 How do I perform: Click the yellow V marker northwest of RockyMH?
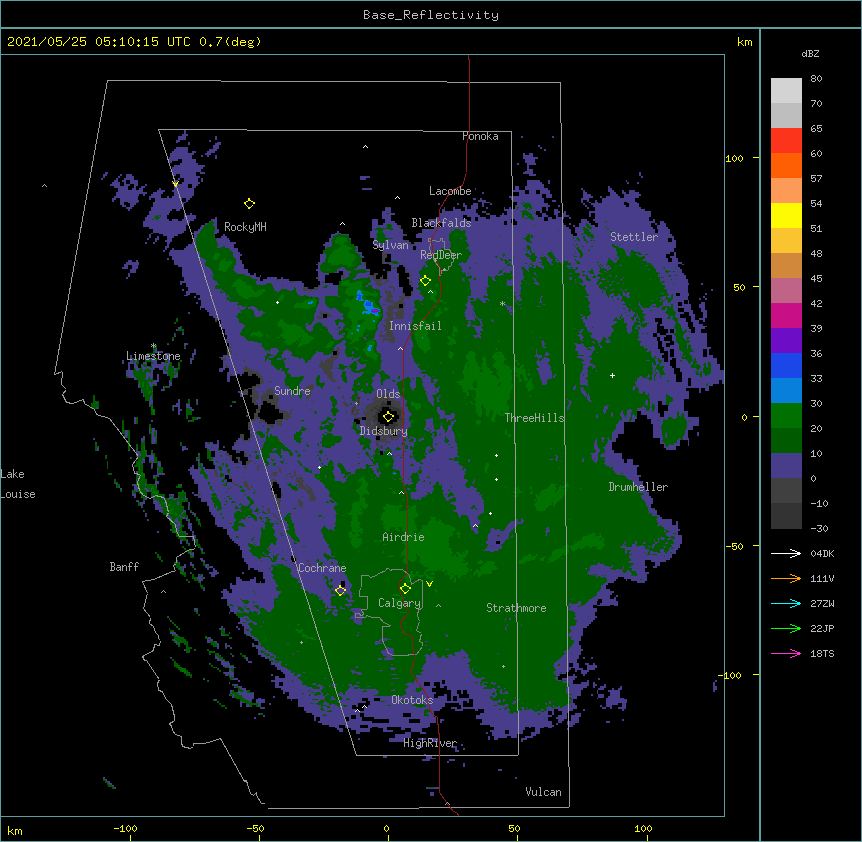click(x=175, y=184)
